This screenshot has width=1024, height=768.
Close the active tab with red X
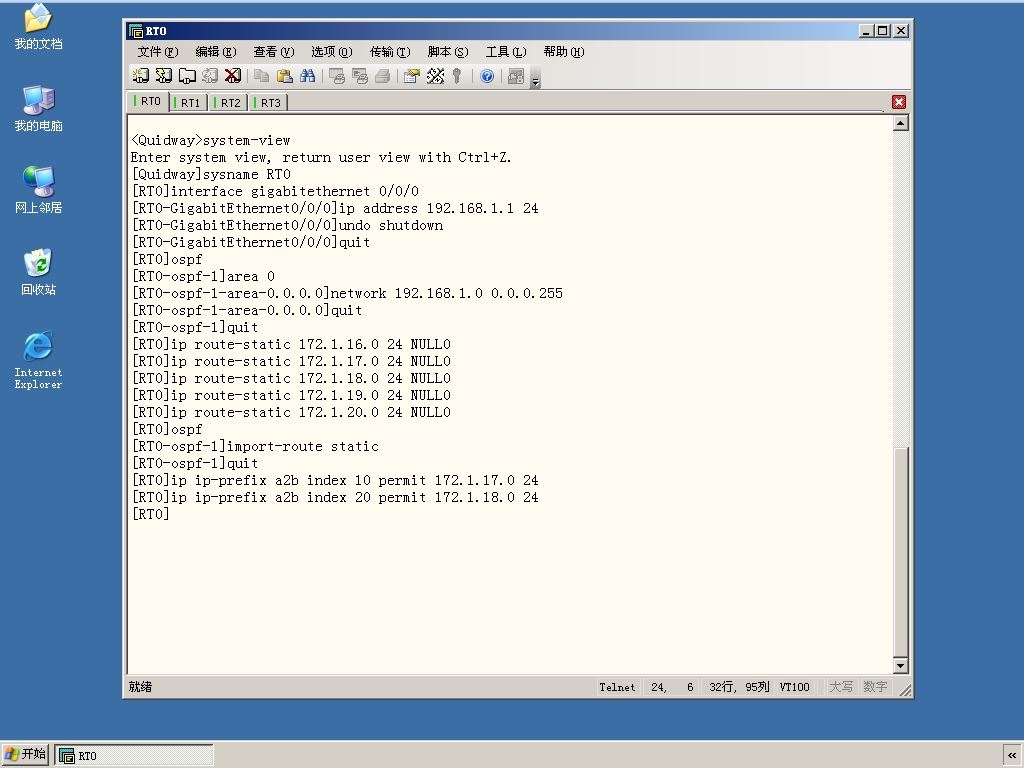click(899, 102)
